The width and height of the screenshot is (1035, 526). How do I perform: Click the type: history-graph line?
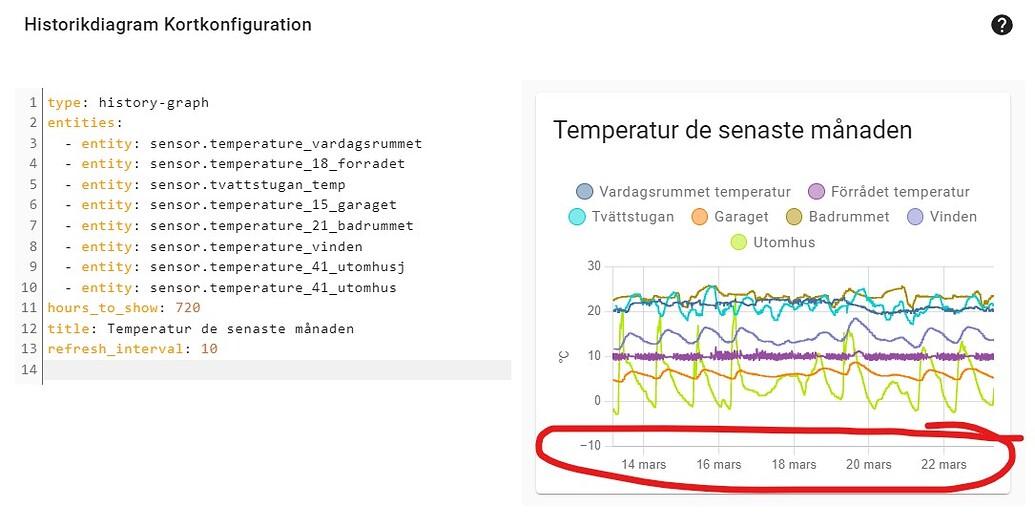coord(128,102)
